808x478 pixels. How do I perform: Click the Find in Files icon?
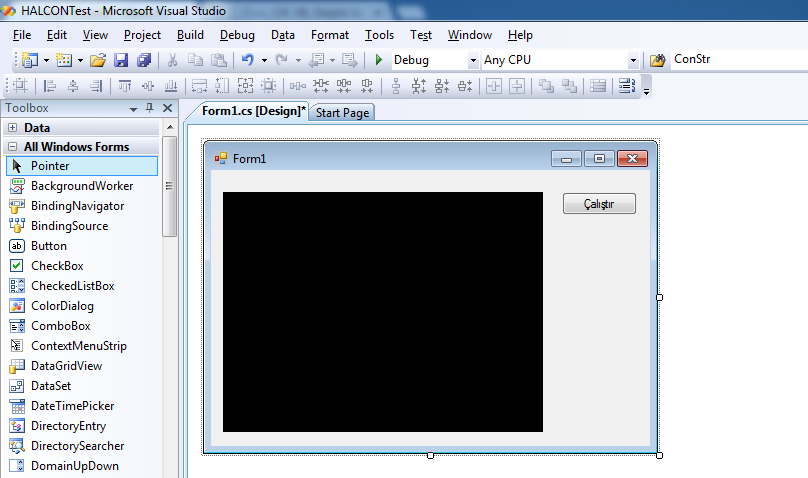click(x=657, y=60)
